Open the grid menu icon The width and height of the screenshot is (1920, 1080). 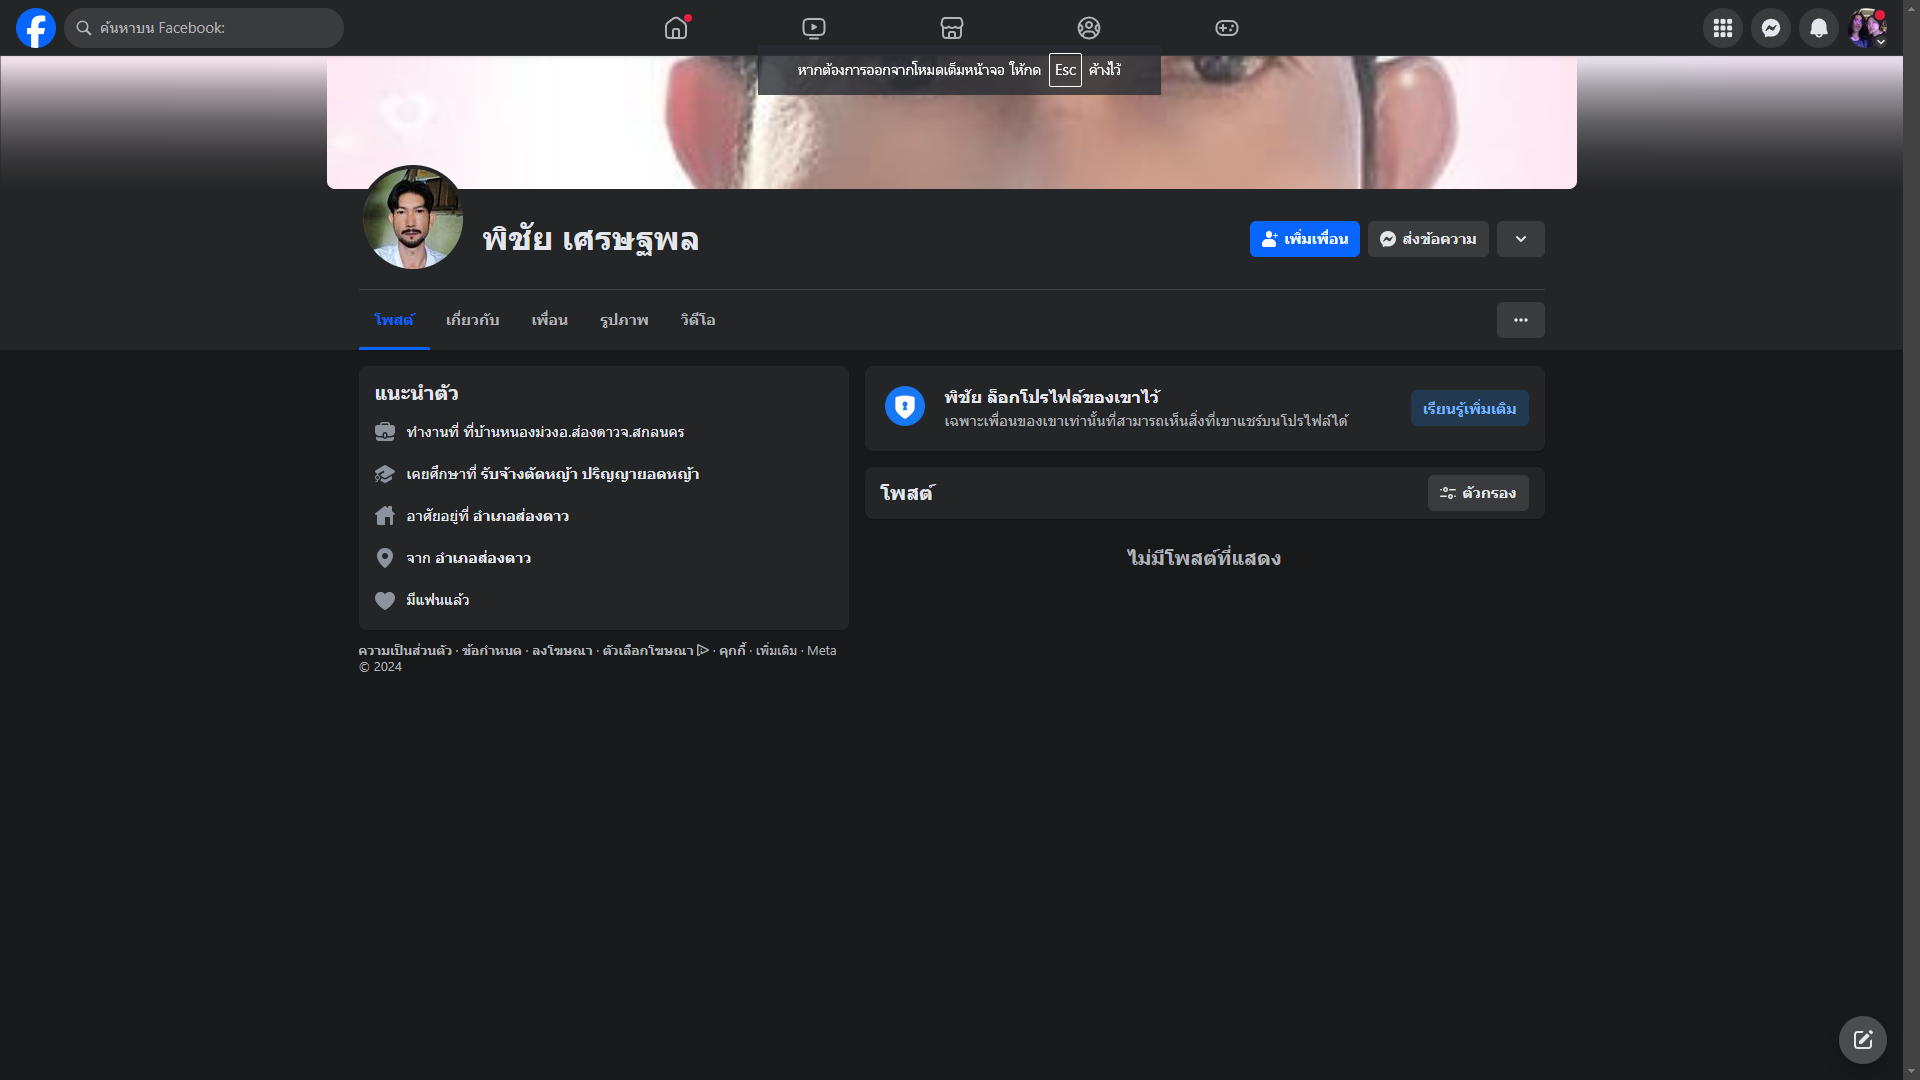pos(1723,28)
